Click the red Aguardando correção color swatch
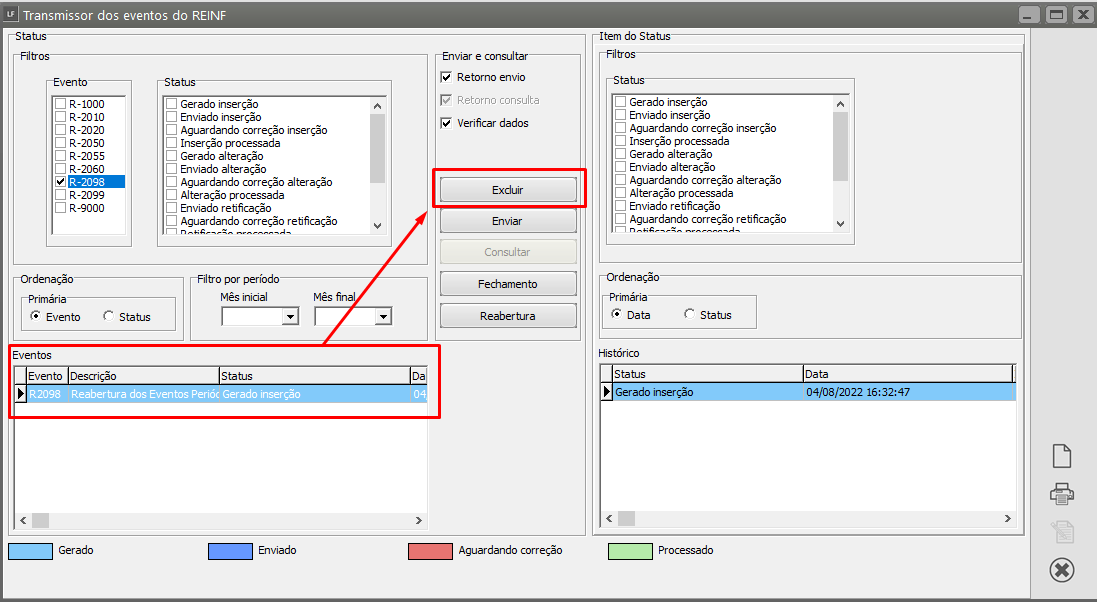Image resolution: width=1097 pixels, height=602 pixels. click(429, 551)
